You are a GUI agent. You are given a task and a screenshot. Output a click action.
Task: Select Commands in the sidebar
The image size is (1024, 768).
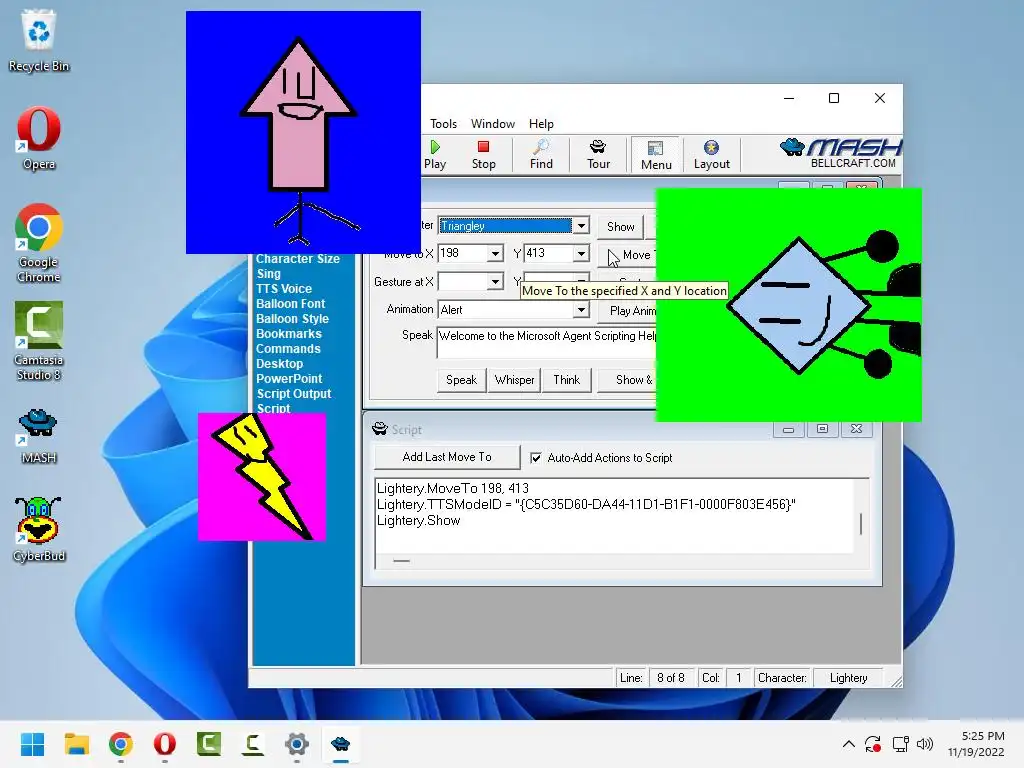[x=288, y=349]
